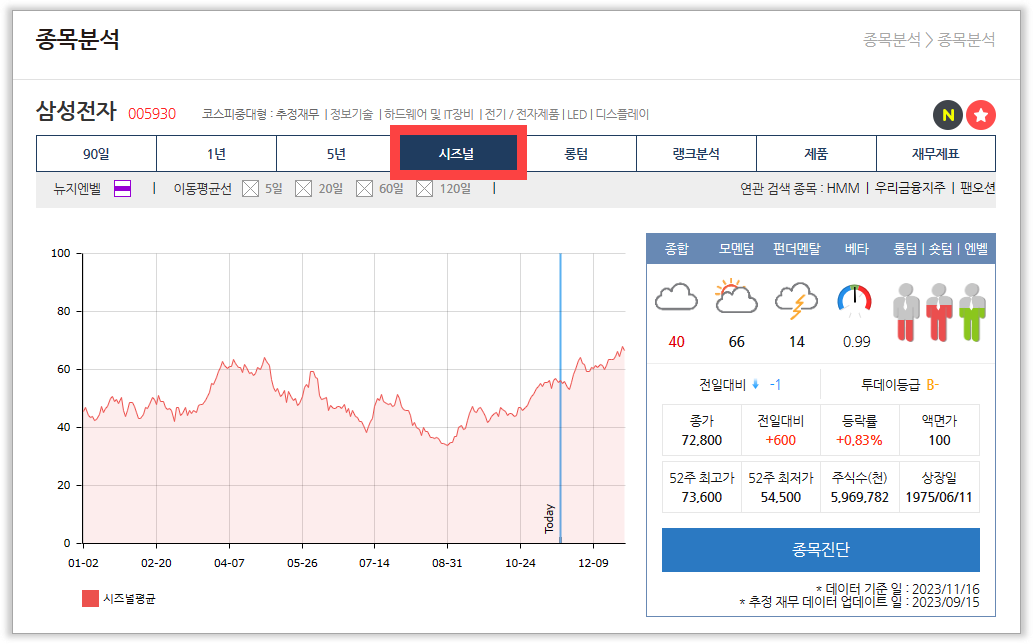Click the beta gauge dial icon

pos(855,298)
